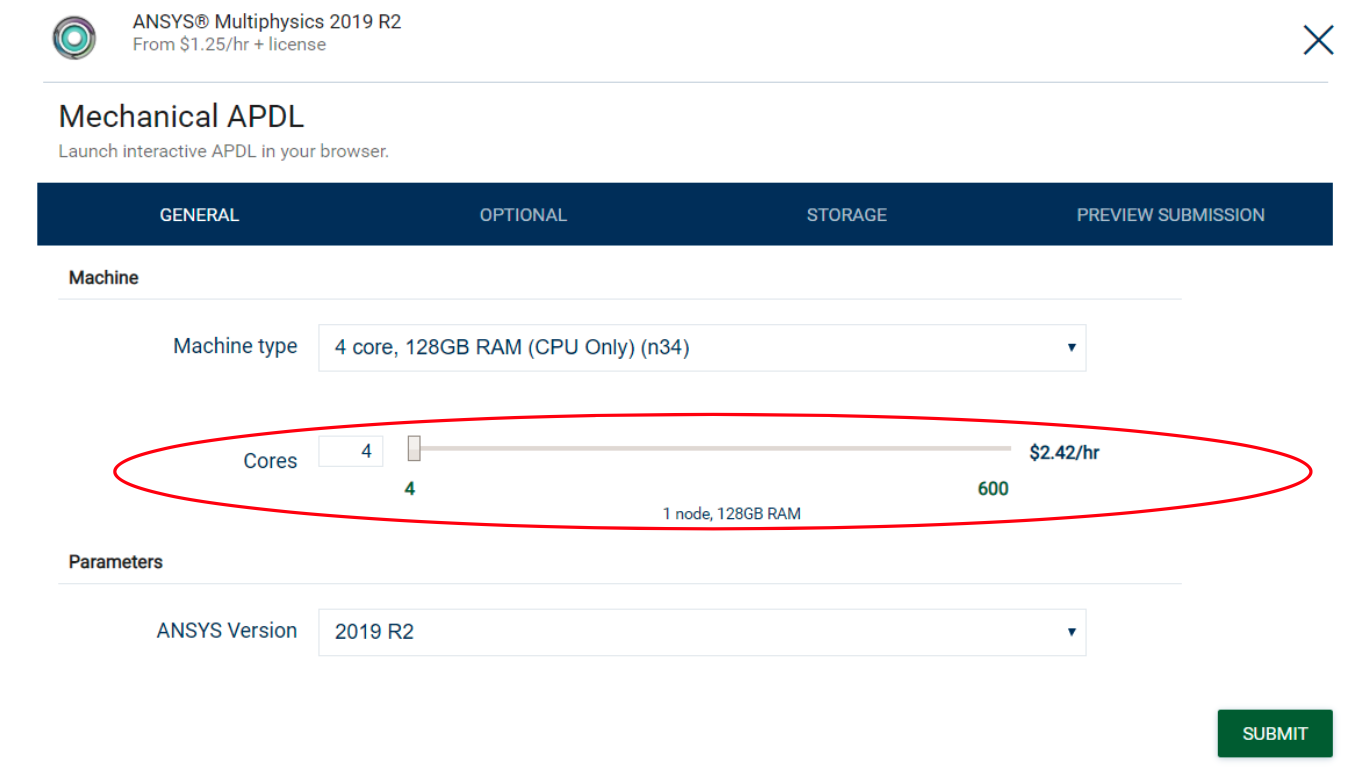Click the 600 maximum cores label
Viewport: 1345px width, 778px height.
(x=993, y=489)
